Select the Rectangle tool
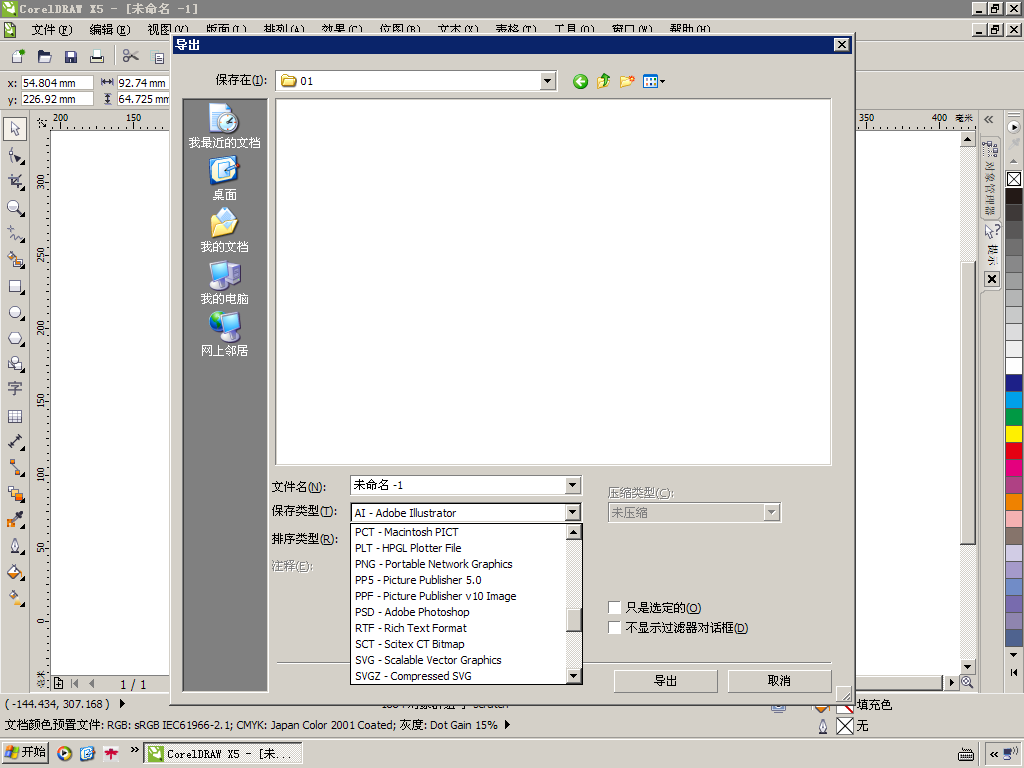Image resolution: width=1024 pixels, height=768 pixels. 15,287
